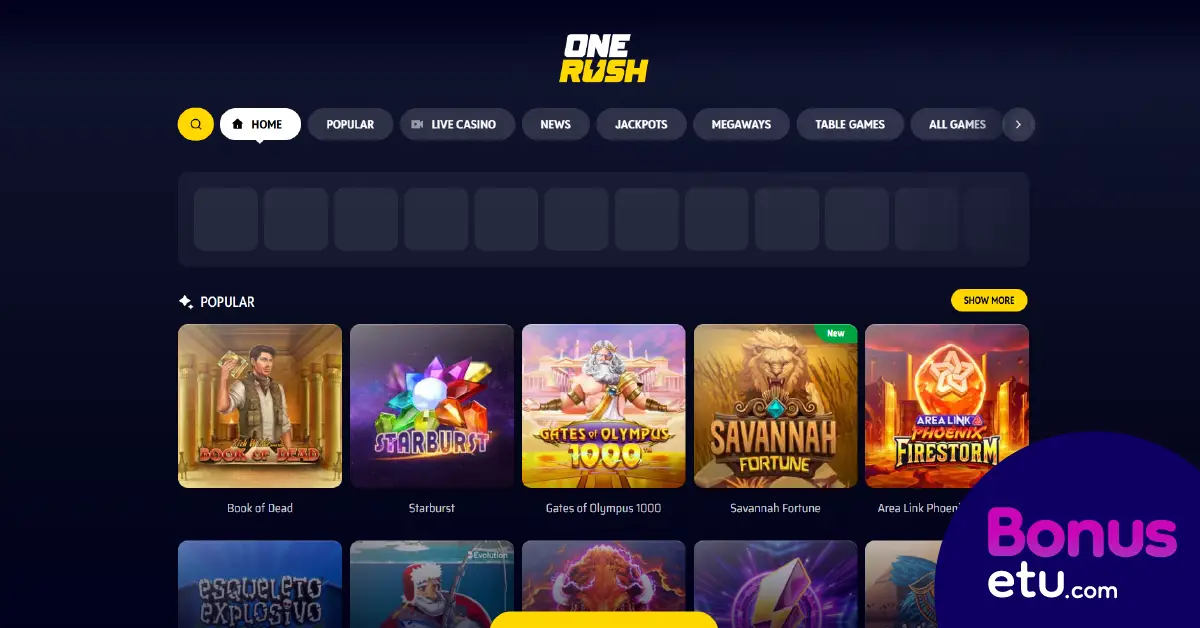Switch to the Live Casino tab
Image resolution: width=1200 pixels, height=628 pixels.
(458, 124)
